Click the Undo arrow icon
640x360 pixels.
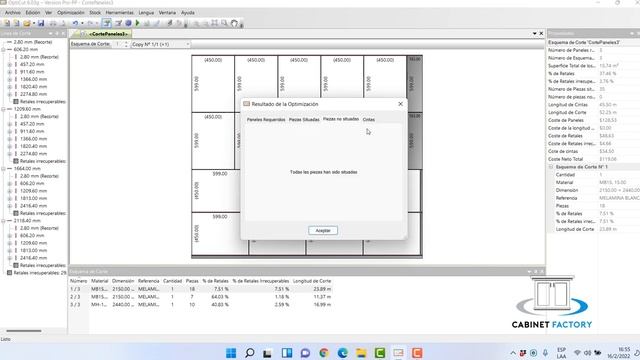click(75, 23)
